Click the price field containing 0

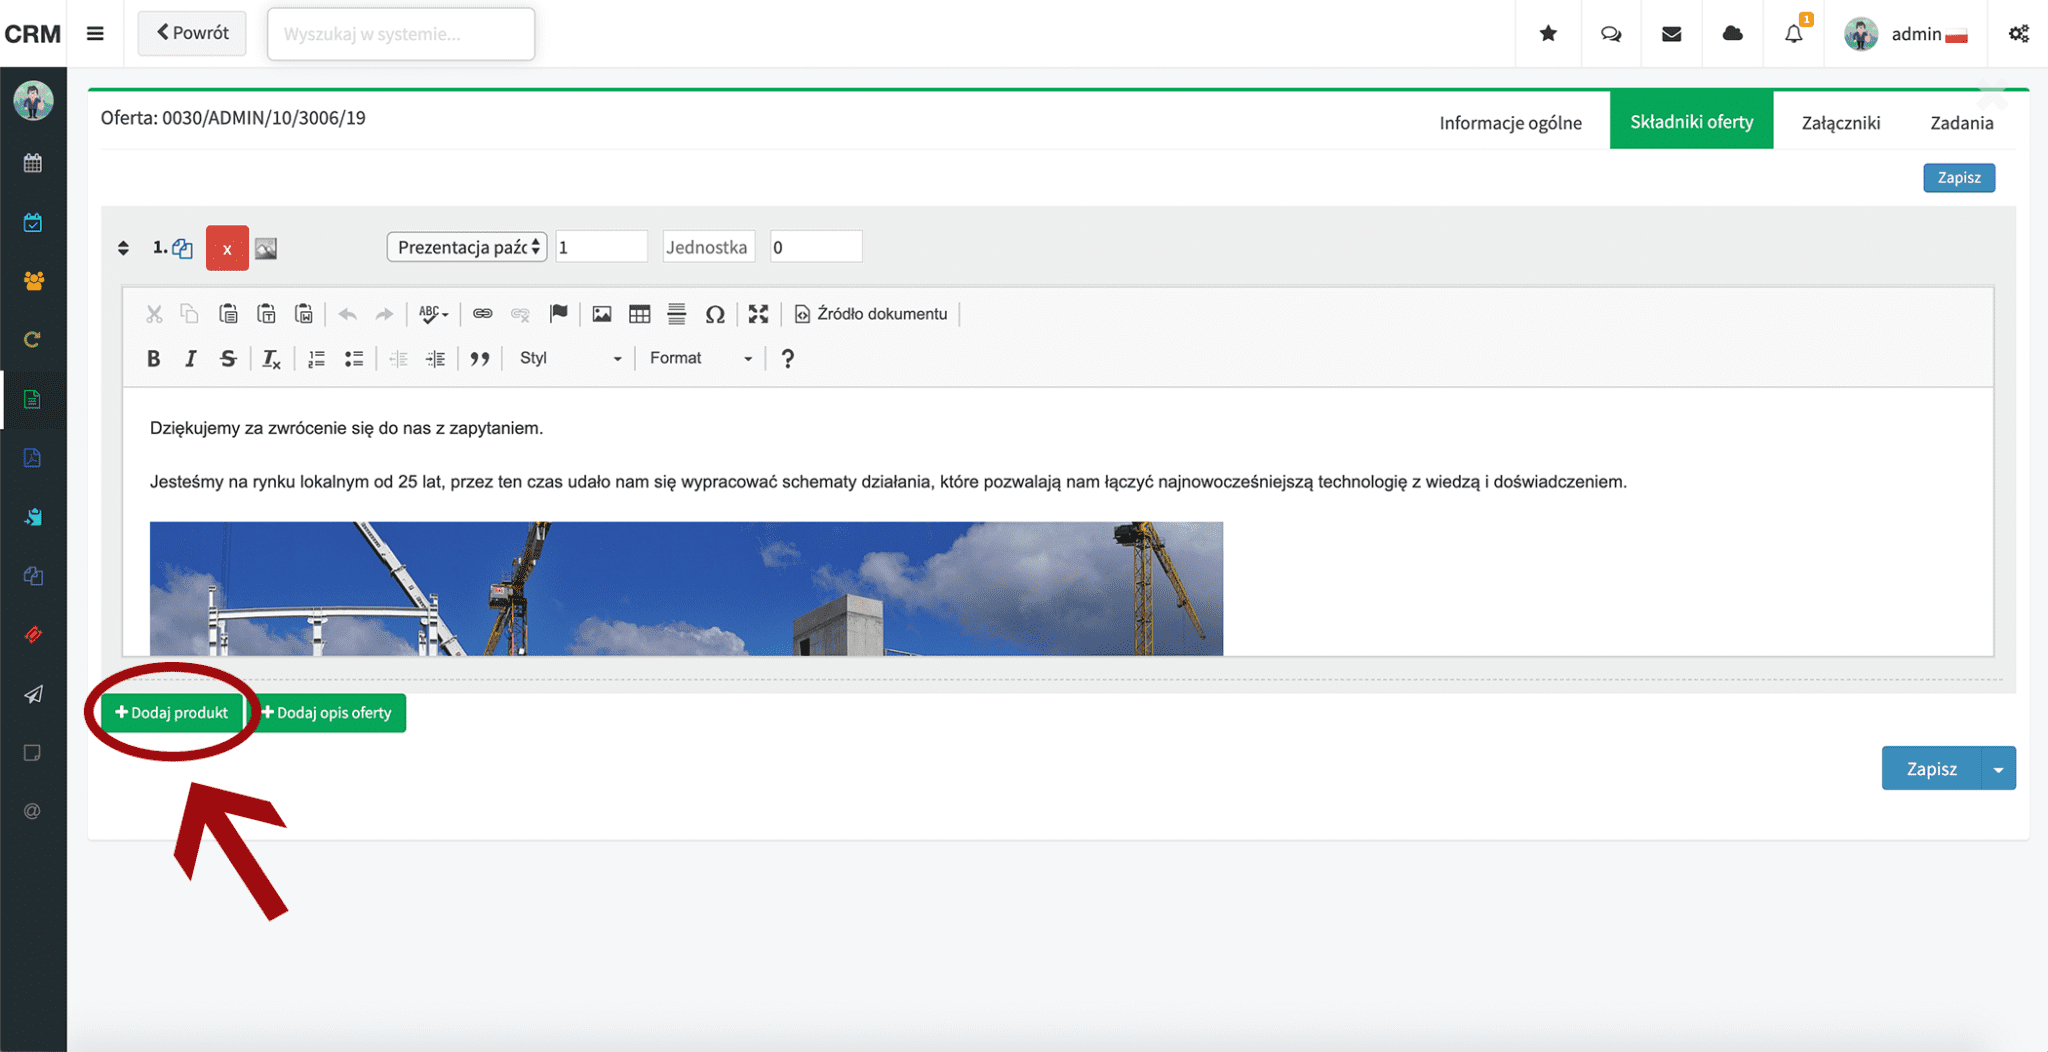pyautogui.click(x=815, y=247)
